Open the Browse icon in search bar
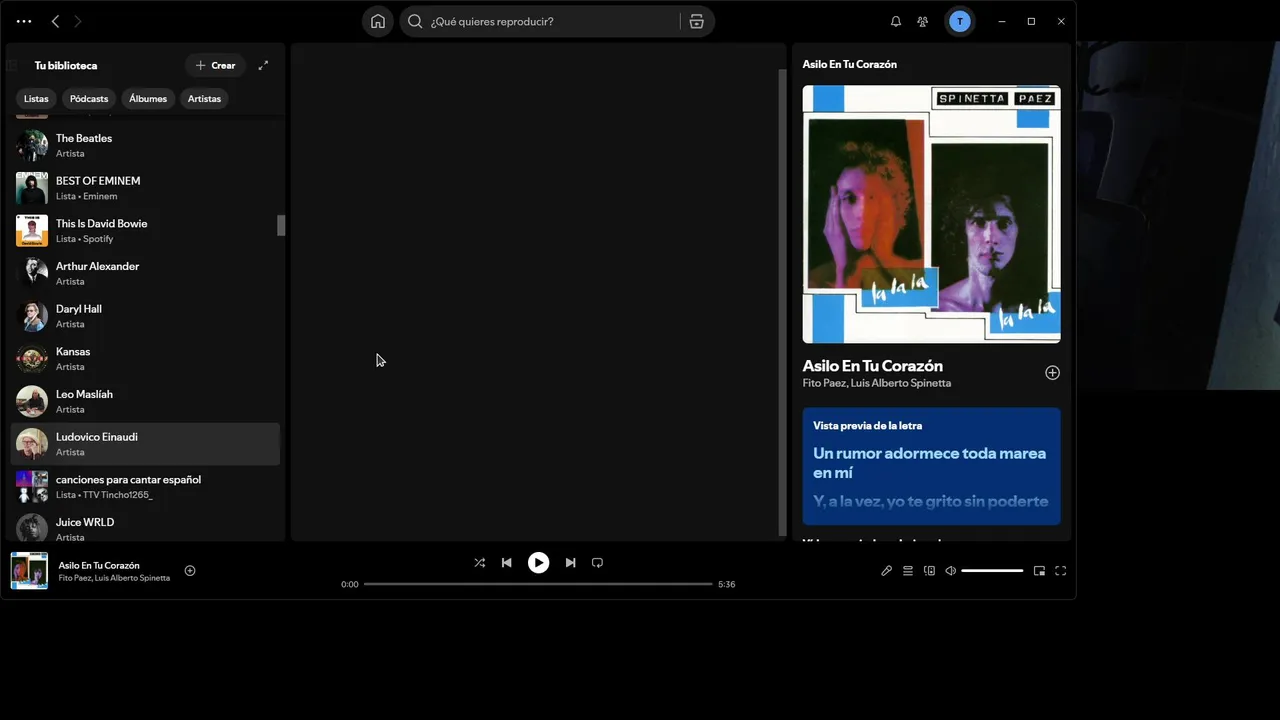This screenshot has height=720, width=1280. click(x=697, y=21)
